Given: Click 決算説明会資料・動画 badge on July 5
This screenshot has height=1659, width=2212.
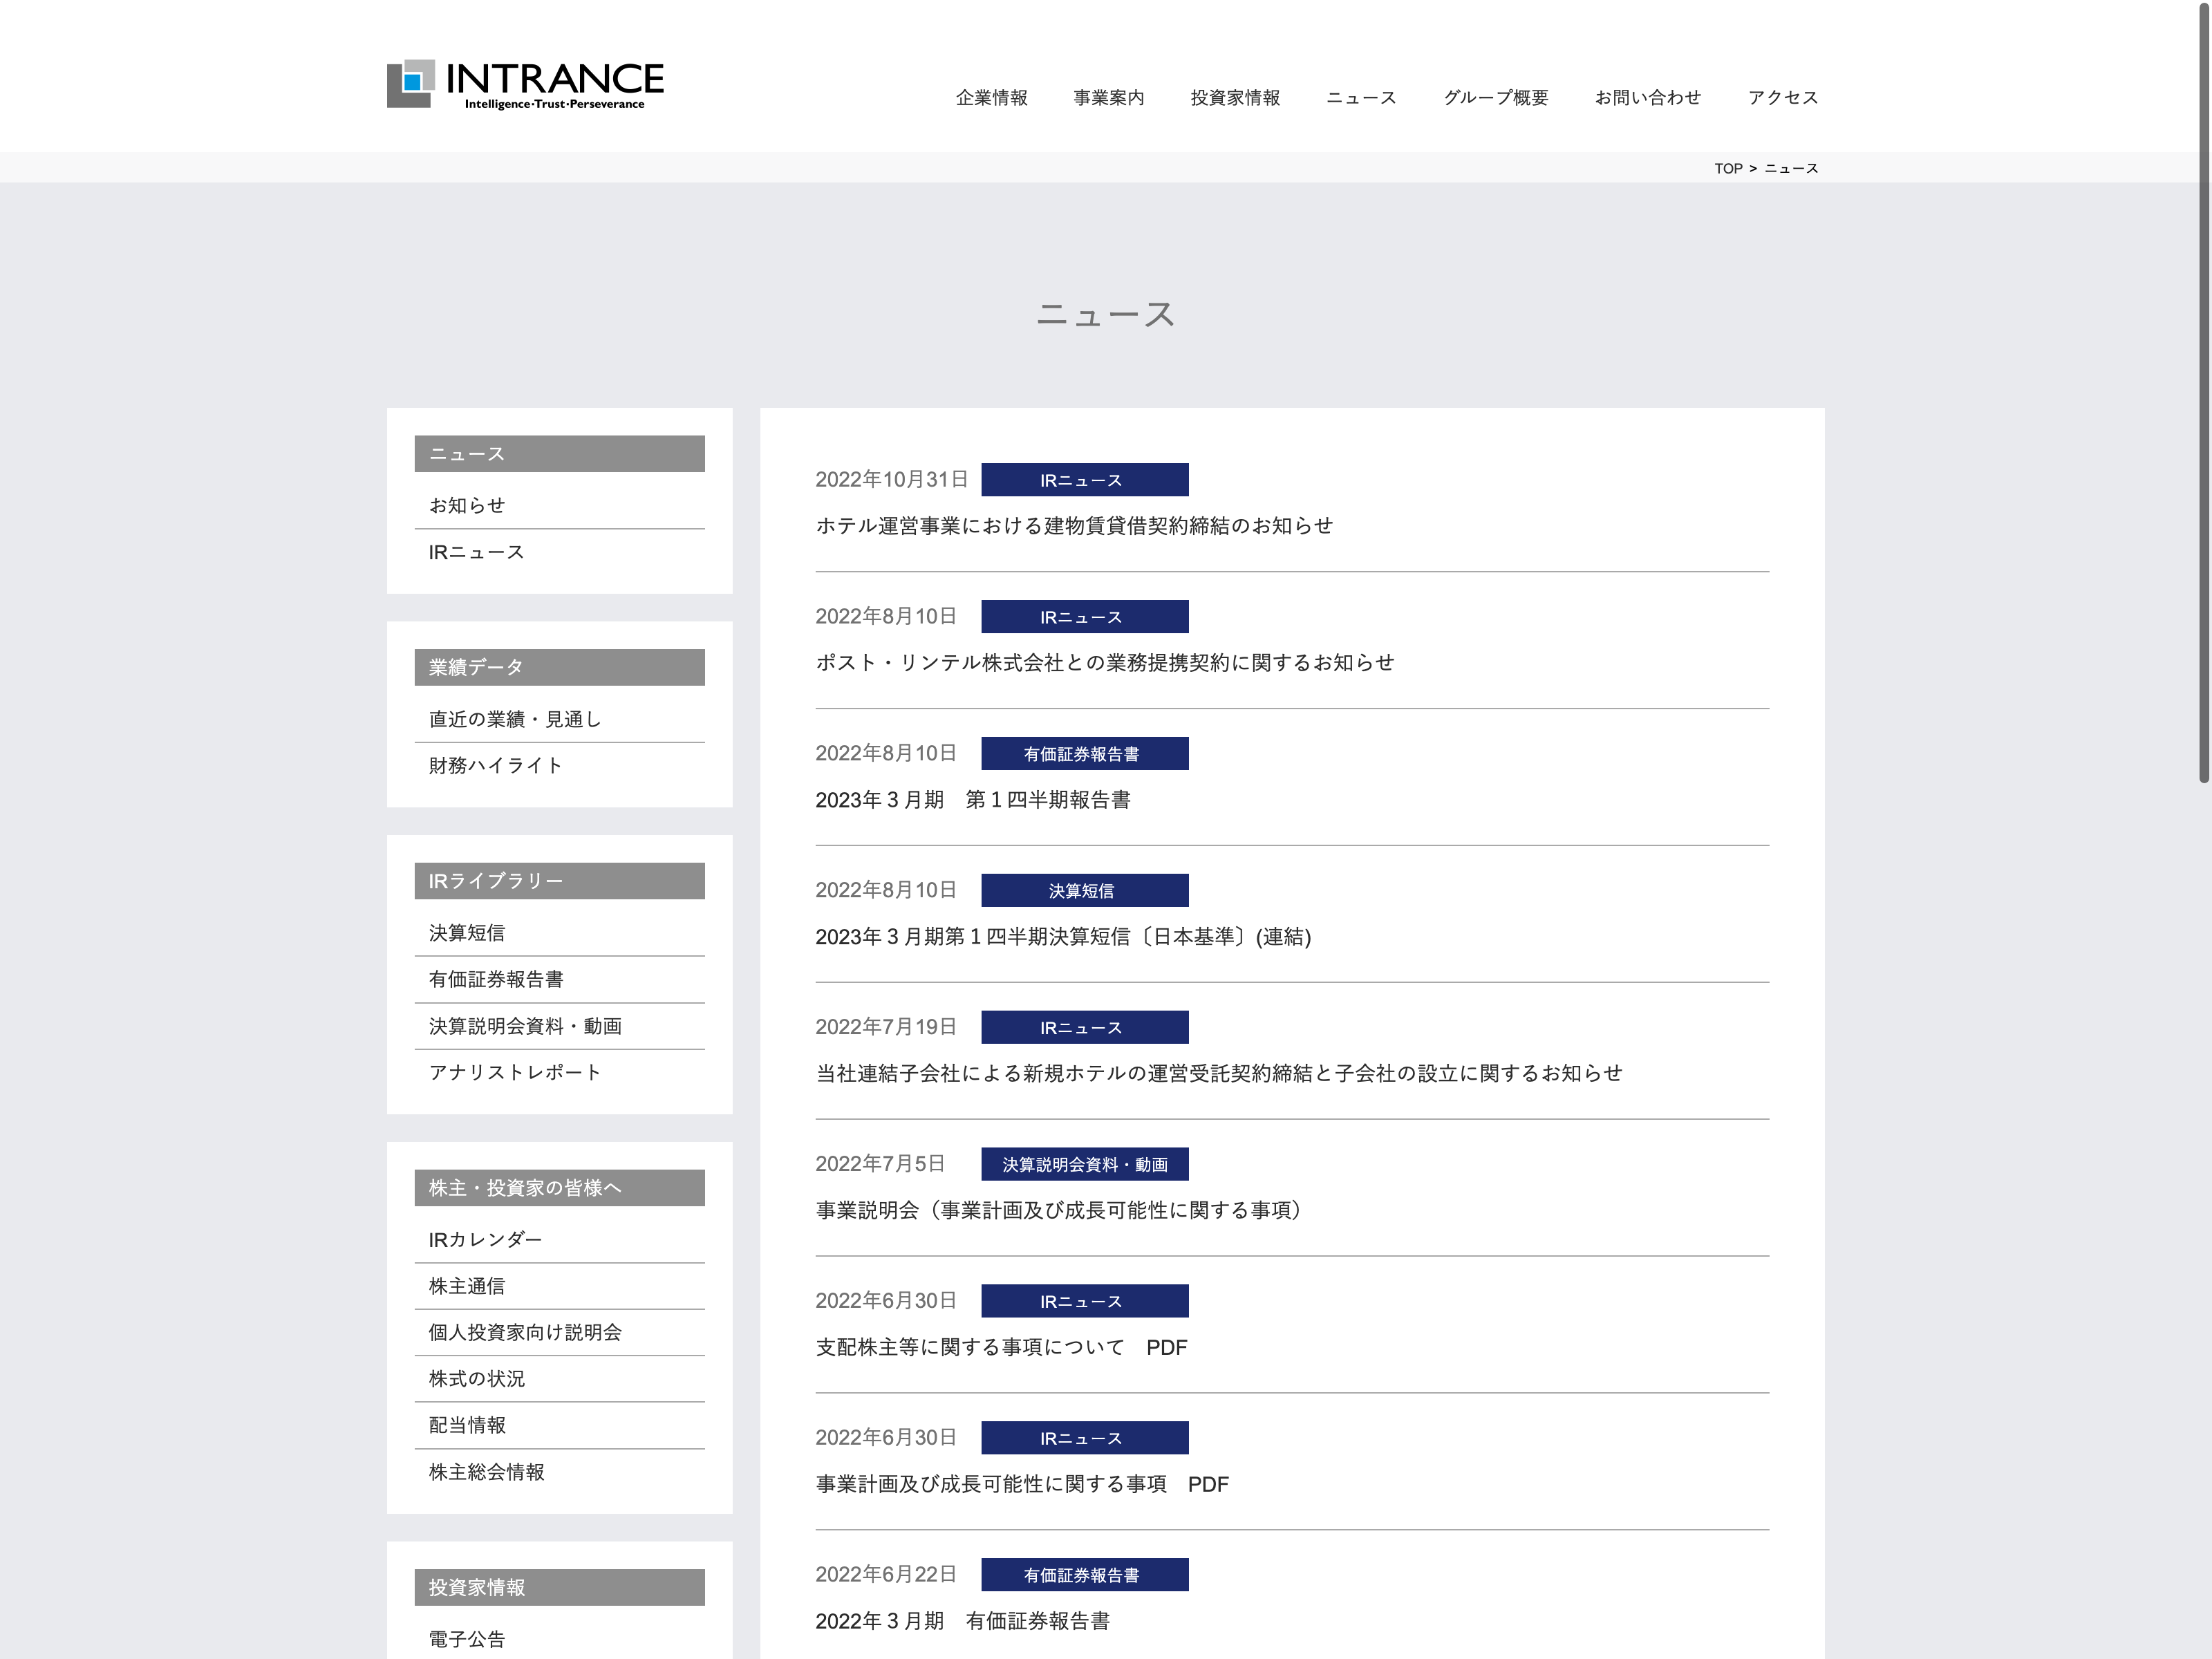Looking at the screenshot, I should (1084, 1165).
